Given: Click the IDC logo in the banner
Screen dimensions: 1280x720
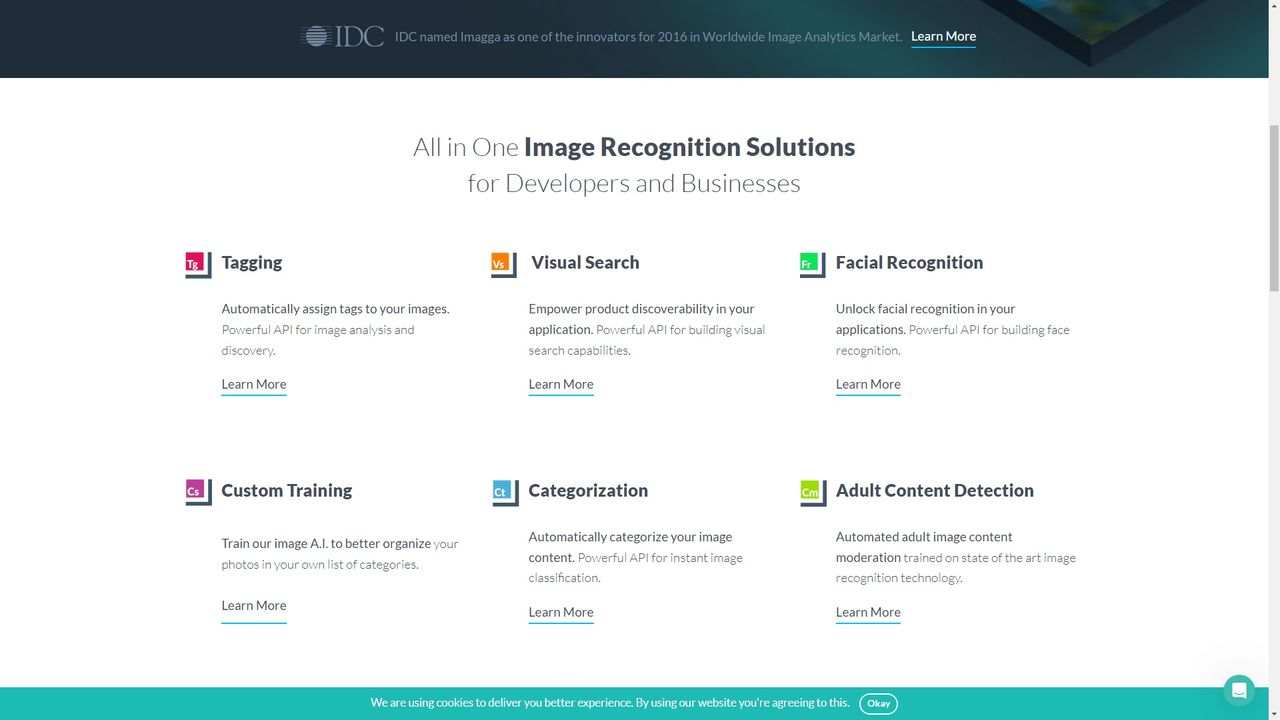Looking at the screenshot, I should (342, 37).
